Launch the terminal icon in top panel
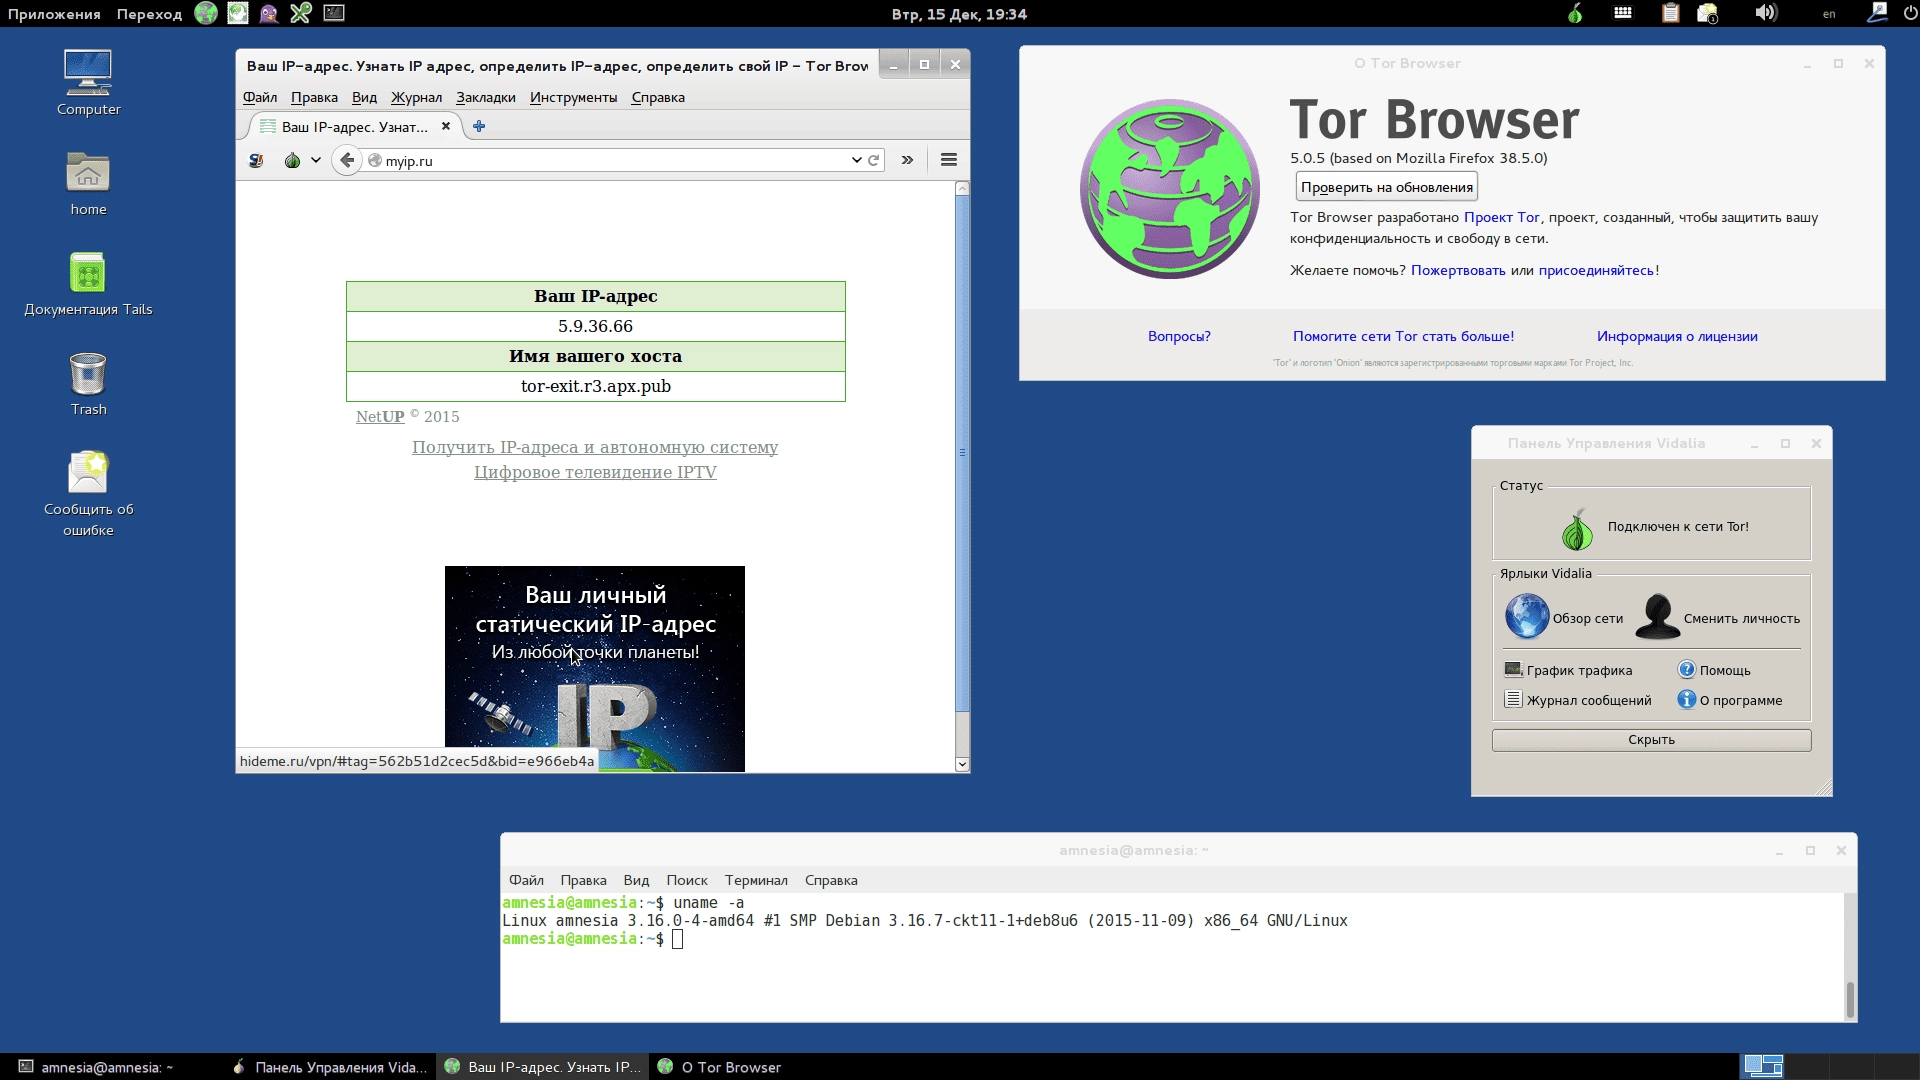 [x=334, y=13]
